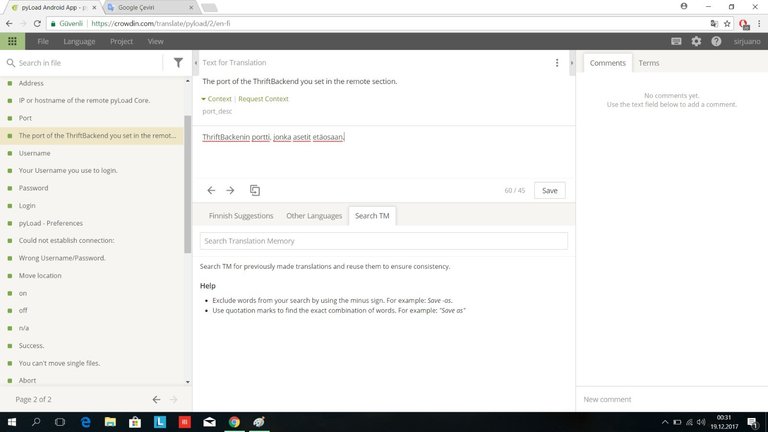Click Google Translate icon in address bar
Image resolution: width=768 pixels, height=432 pixels.
pos(714,24)
